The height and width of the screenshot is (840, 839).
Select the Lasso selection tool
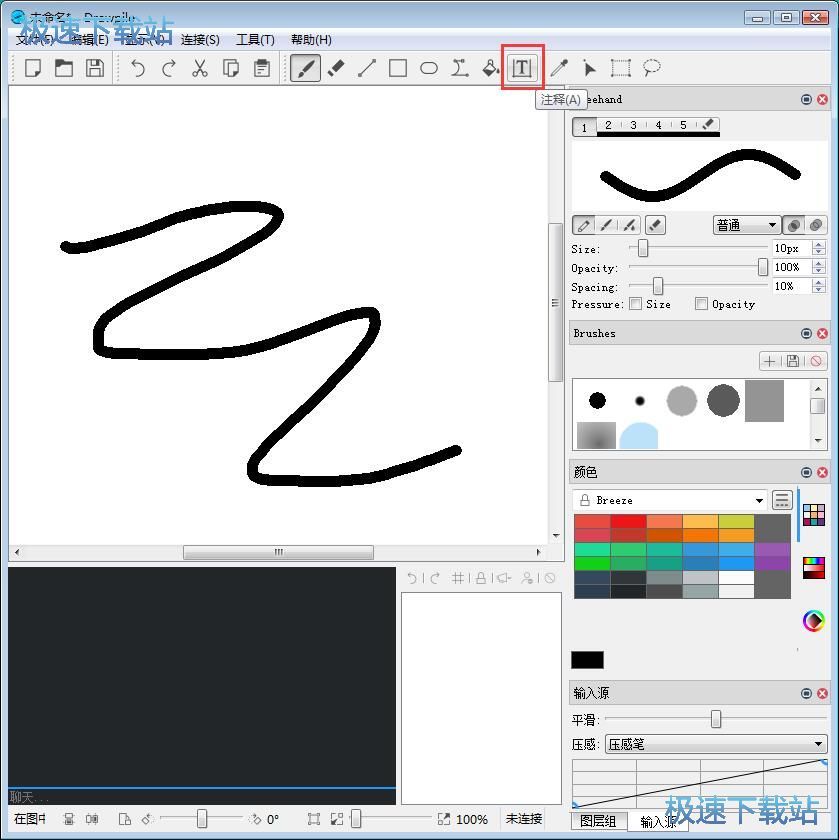[x=650, y=68]
